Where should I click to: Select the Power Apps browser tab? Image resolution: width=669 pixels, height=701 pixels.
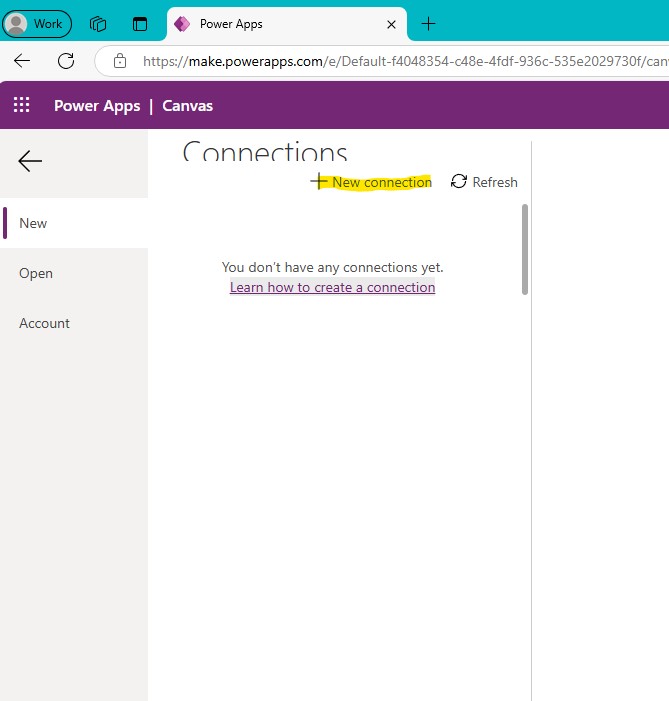(286, 24)
